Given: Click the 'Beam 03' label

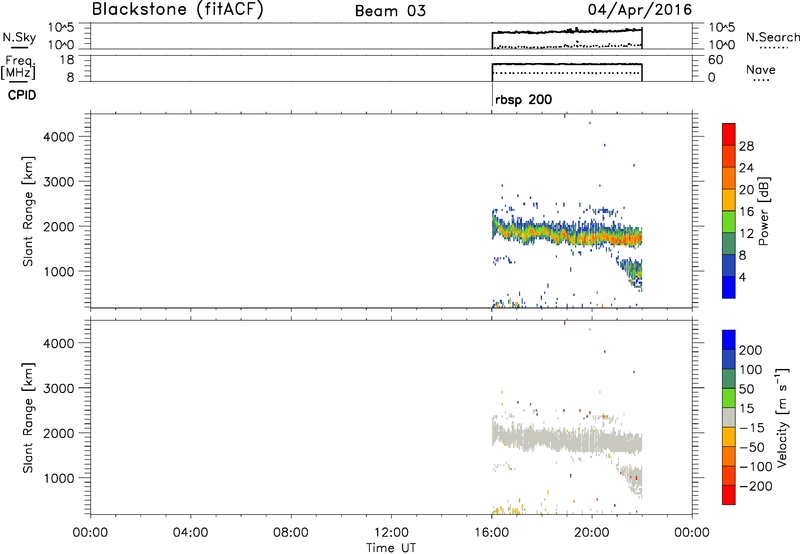Looking at the screenshot, I should tap(390, 11).
